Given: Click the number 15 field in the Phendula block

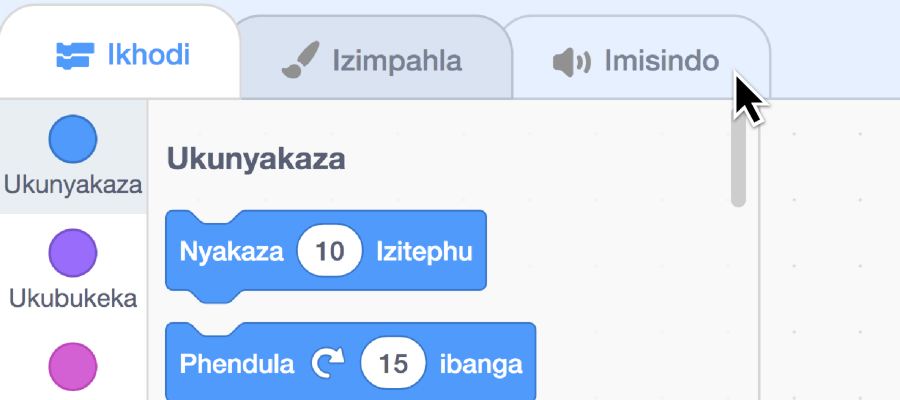Looking at the screenshot, I should coord(393,364).
